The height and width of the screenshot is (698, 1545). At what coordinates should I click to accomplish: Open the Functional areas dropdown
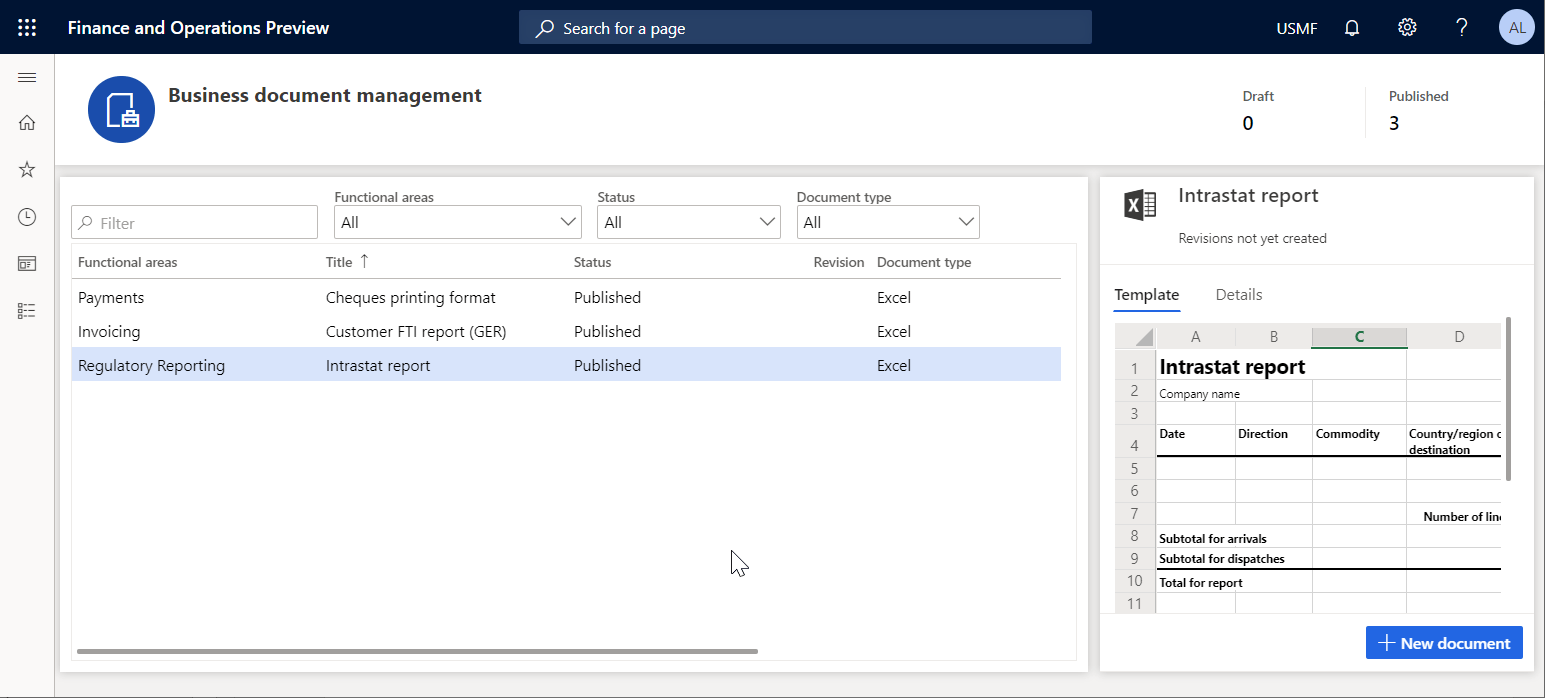pyautogui.click(x=458, y=222)
